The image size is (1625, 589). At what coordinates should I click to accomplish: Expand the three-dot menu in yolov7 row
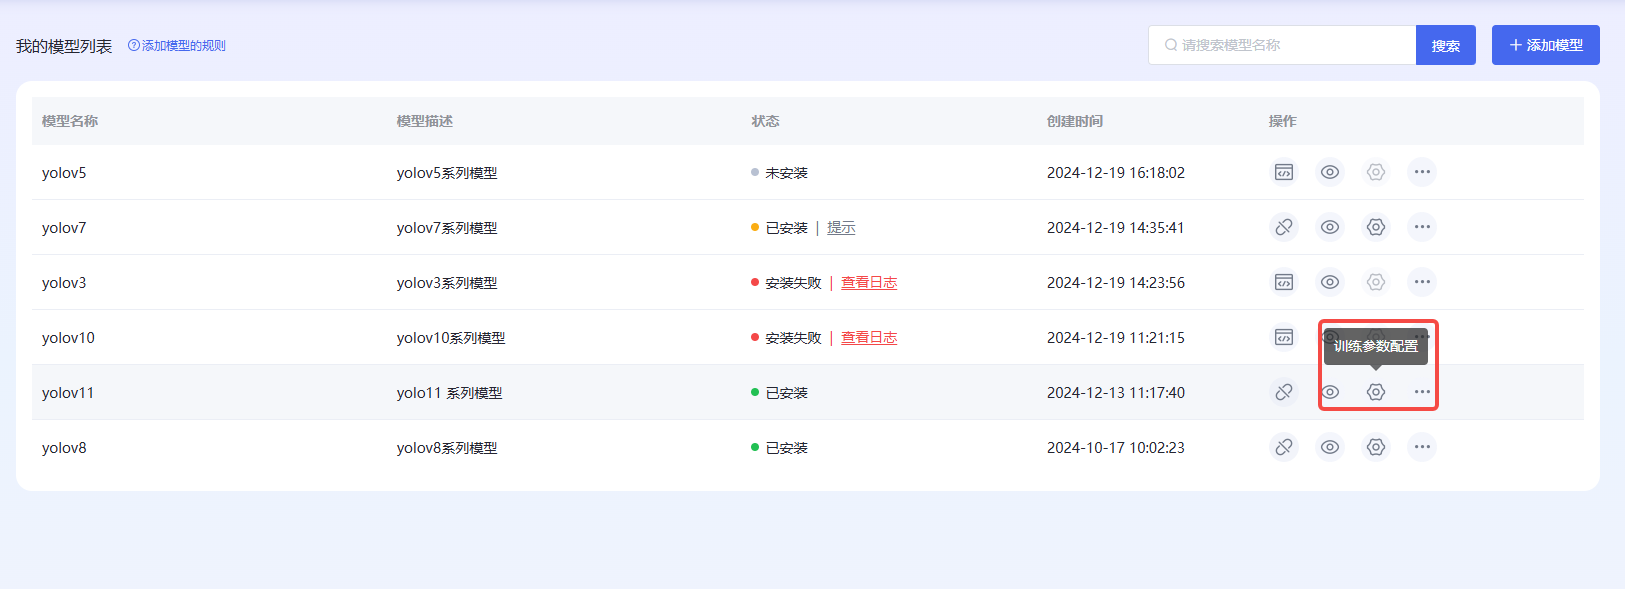coord(1422,227)
